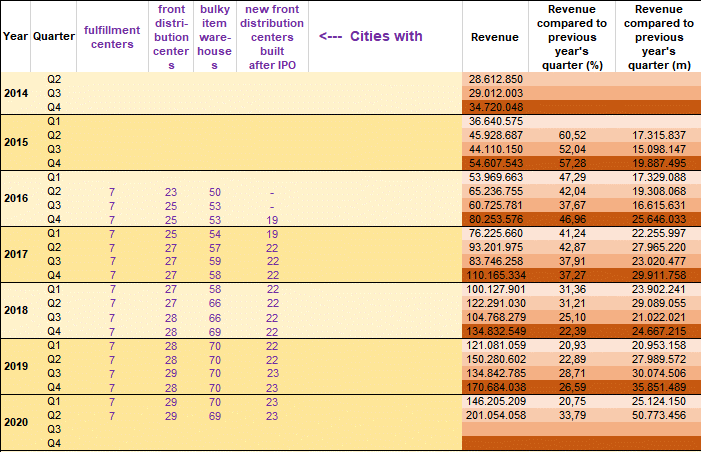701x452 pixels.
Task: Select revenue cell 150.280.602
Action: pyautogui.click(x=495, y=359)
